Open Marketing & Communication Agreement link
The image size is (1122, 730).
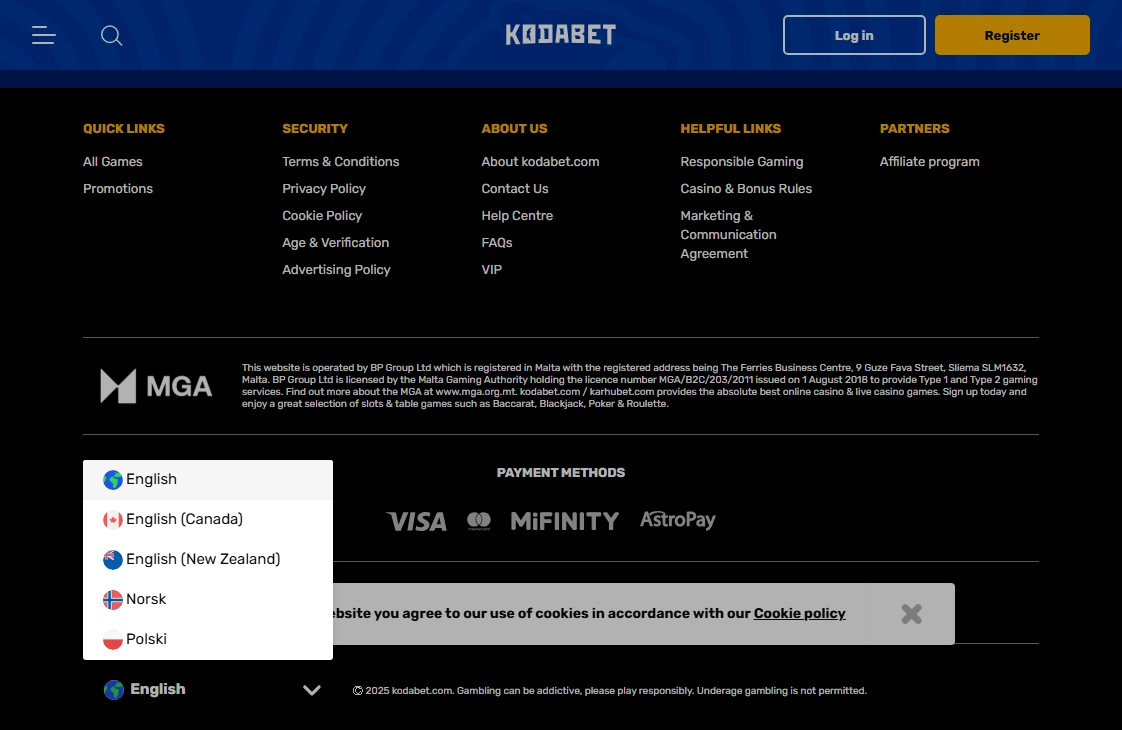coord(728,235)
